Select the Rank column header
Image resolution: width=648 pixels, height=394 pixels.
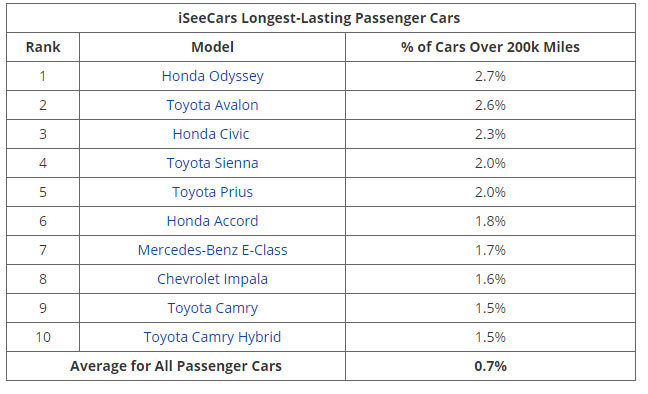coord(43,47)
